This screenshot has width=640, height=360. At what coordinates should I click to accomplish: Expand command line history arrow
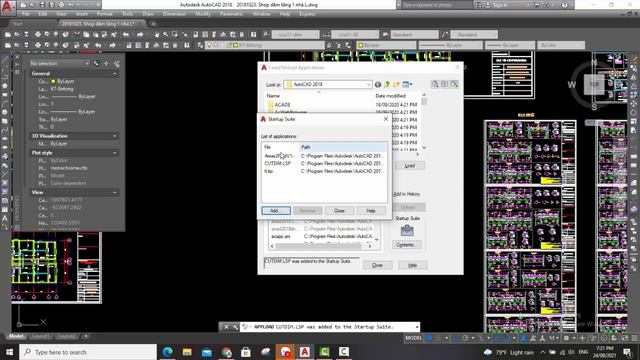coord(416,327)
